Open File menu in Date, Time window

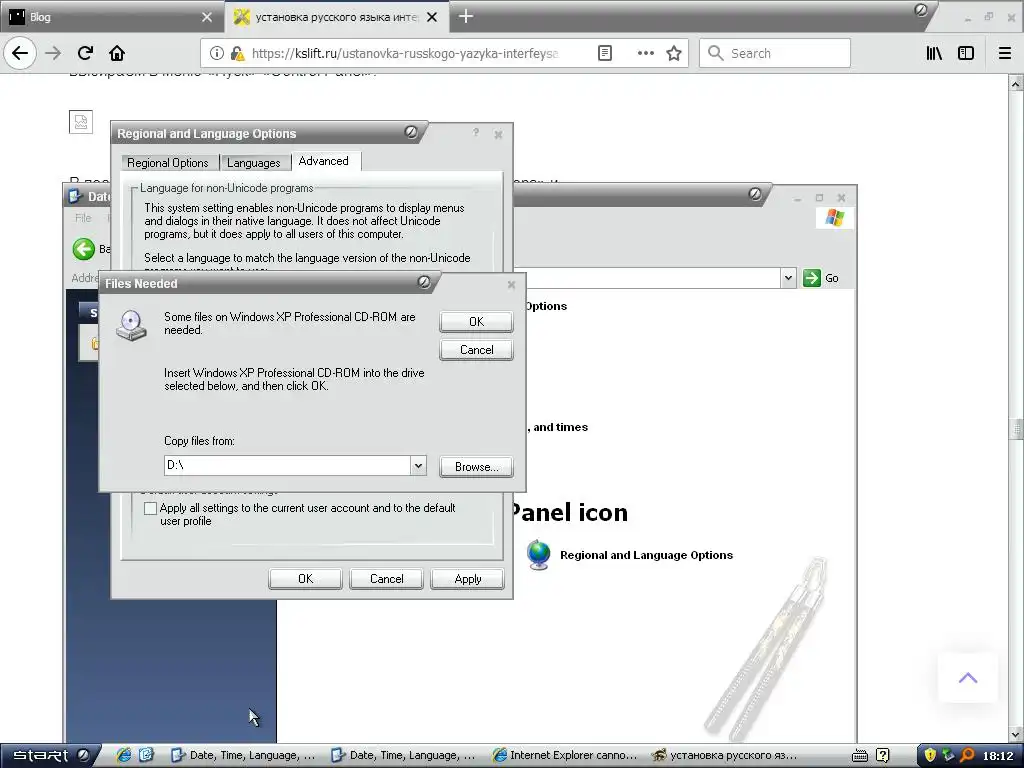pyautogui.click(x=83, y=217)
